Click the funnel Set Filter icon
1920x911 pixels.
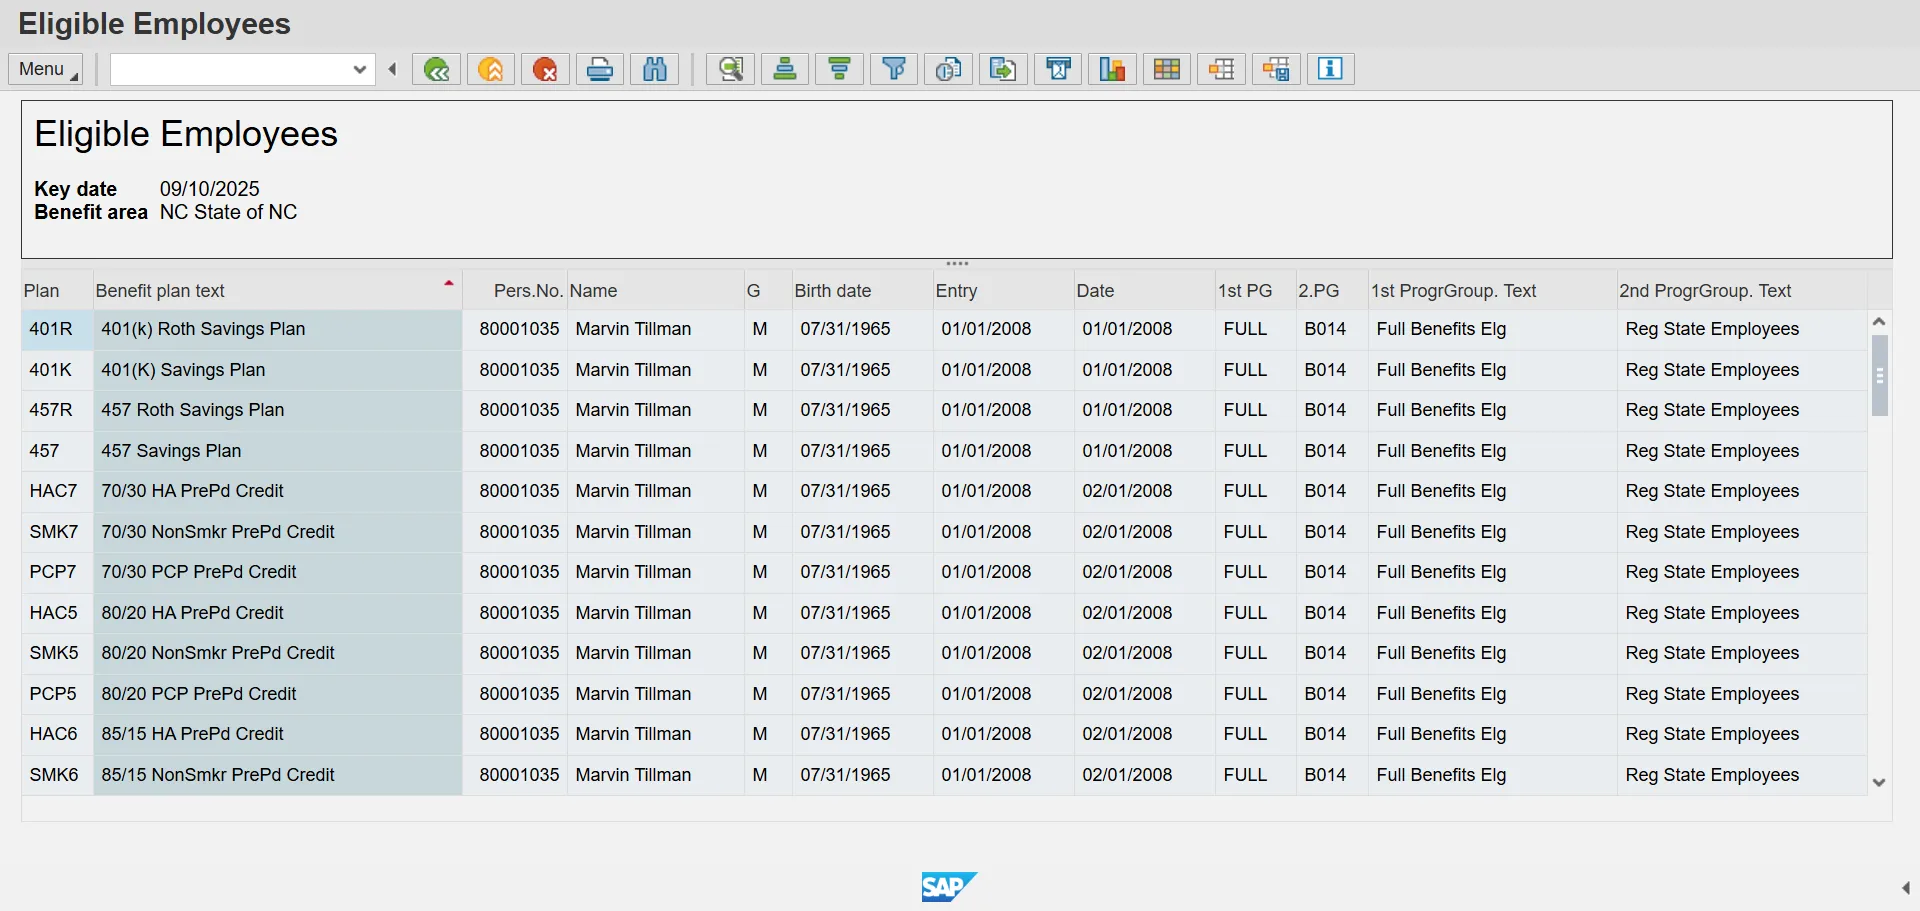coord(894,69)
